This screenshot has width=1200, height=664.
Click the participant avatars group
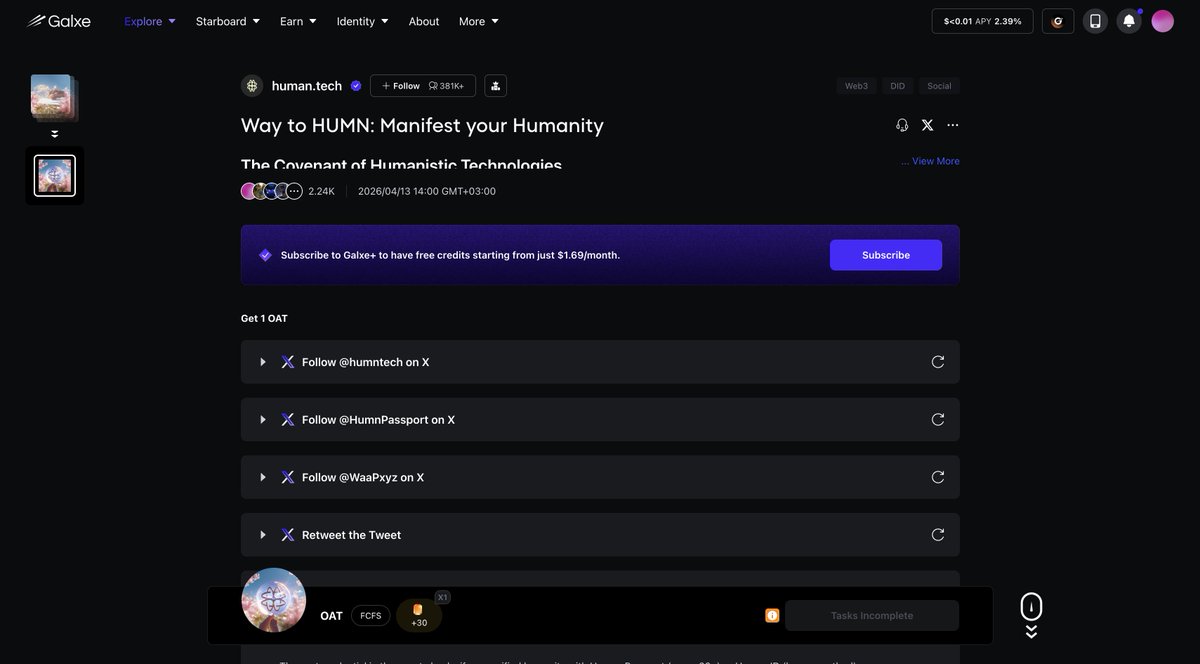coord(271,191)
